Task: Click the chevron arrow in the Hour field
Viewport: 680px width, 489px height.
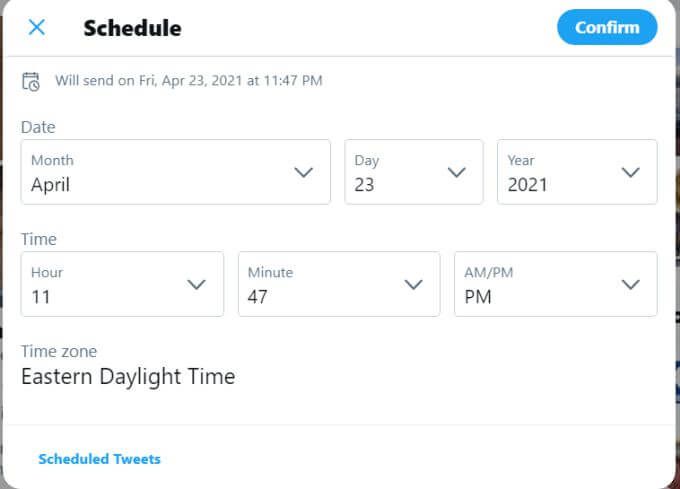Action: pos(196,284)
